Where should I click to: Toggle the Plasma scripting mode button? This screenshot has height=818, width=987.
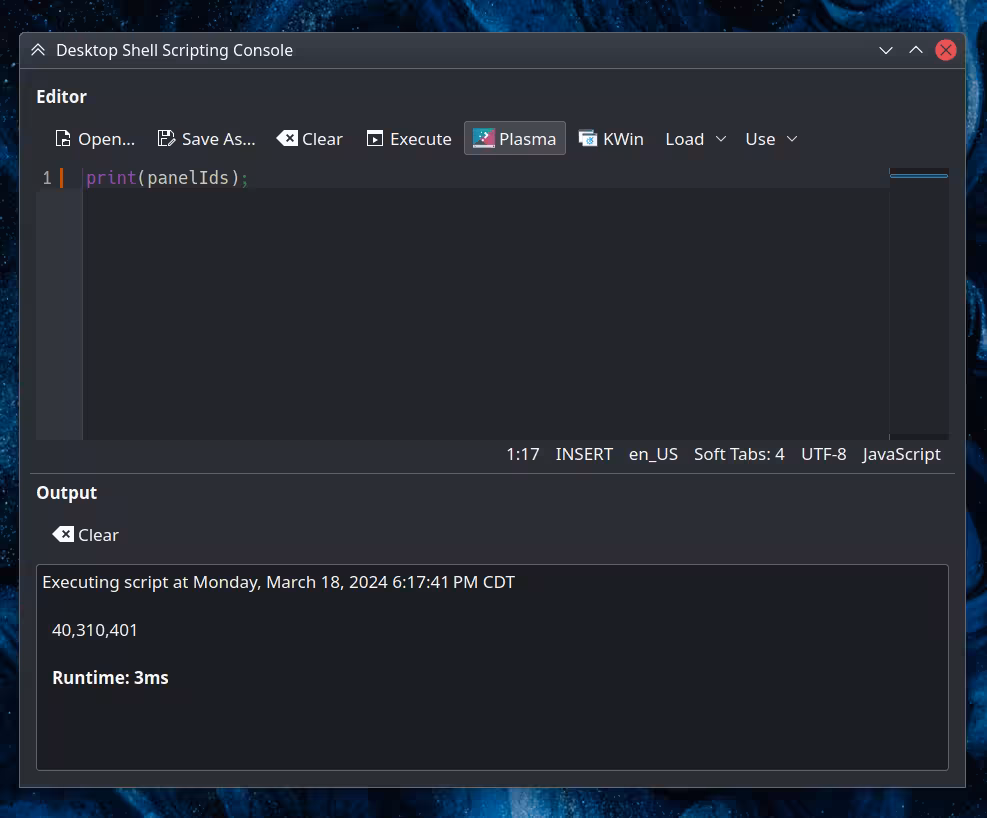(x=515, y=139)
